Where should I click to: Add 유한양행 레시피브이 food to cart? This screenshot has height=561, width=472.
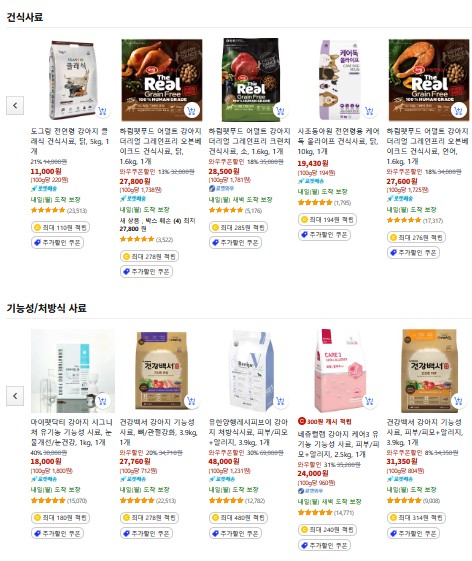pyautogui.click(x=281, y=401)
